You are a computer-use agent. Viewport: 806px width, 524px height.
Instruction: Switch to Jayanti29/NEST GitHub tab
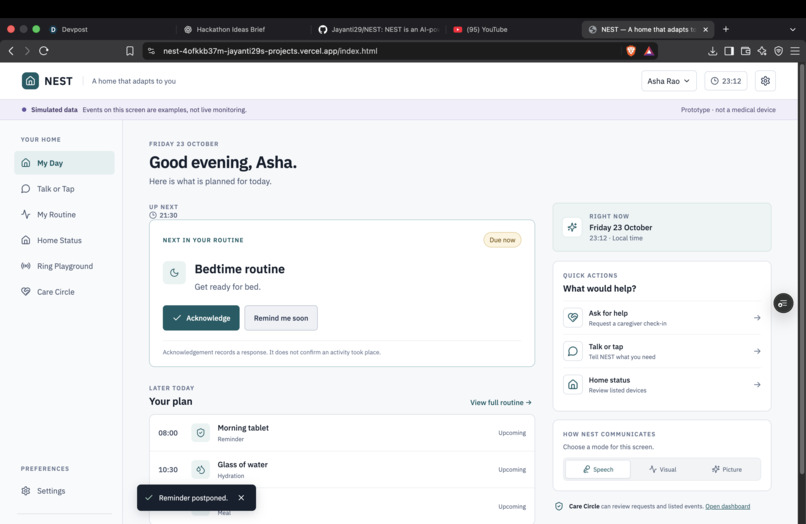[379, 29]
